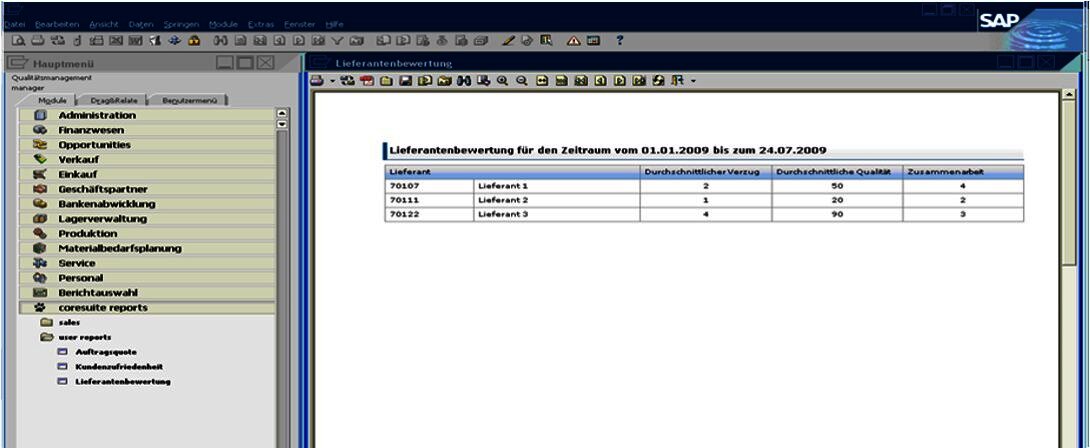The image size is (1090, 448).
Task: Click the fit page width icon in the report toolbar
Action: click(x=542, y=81)
